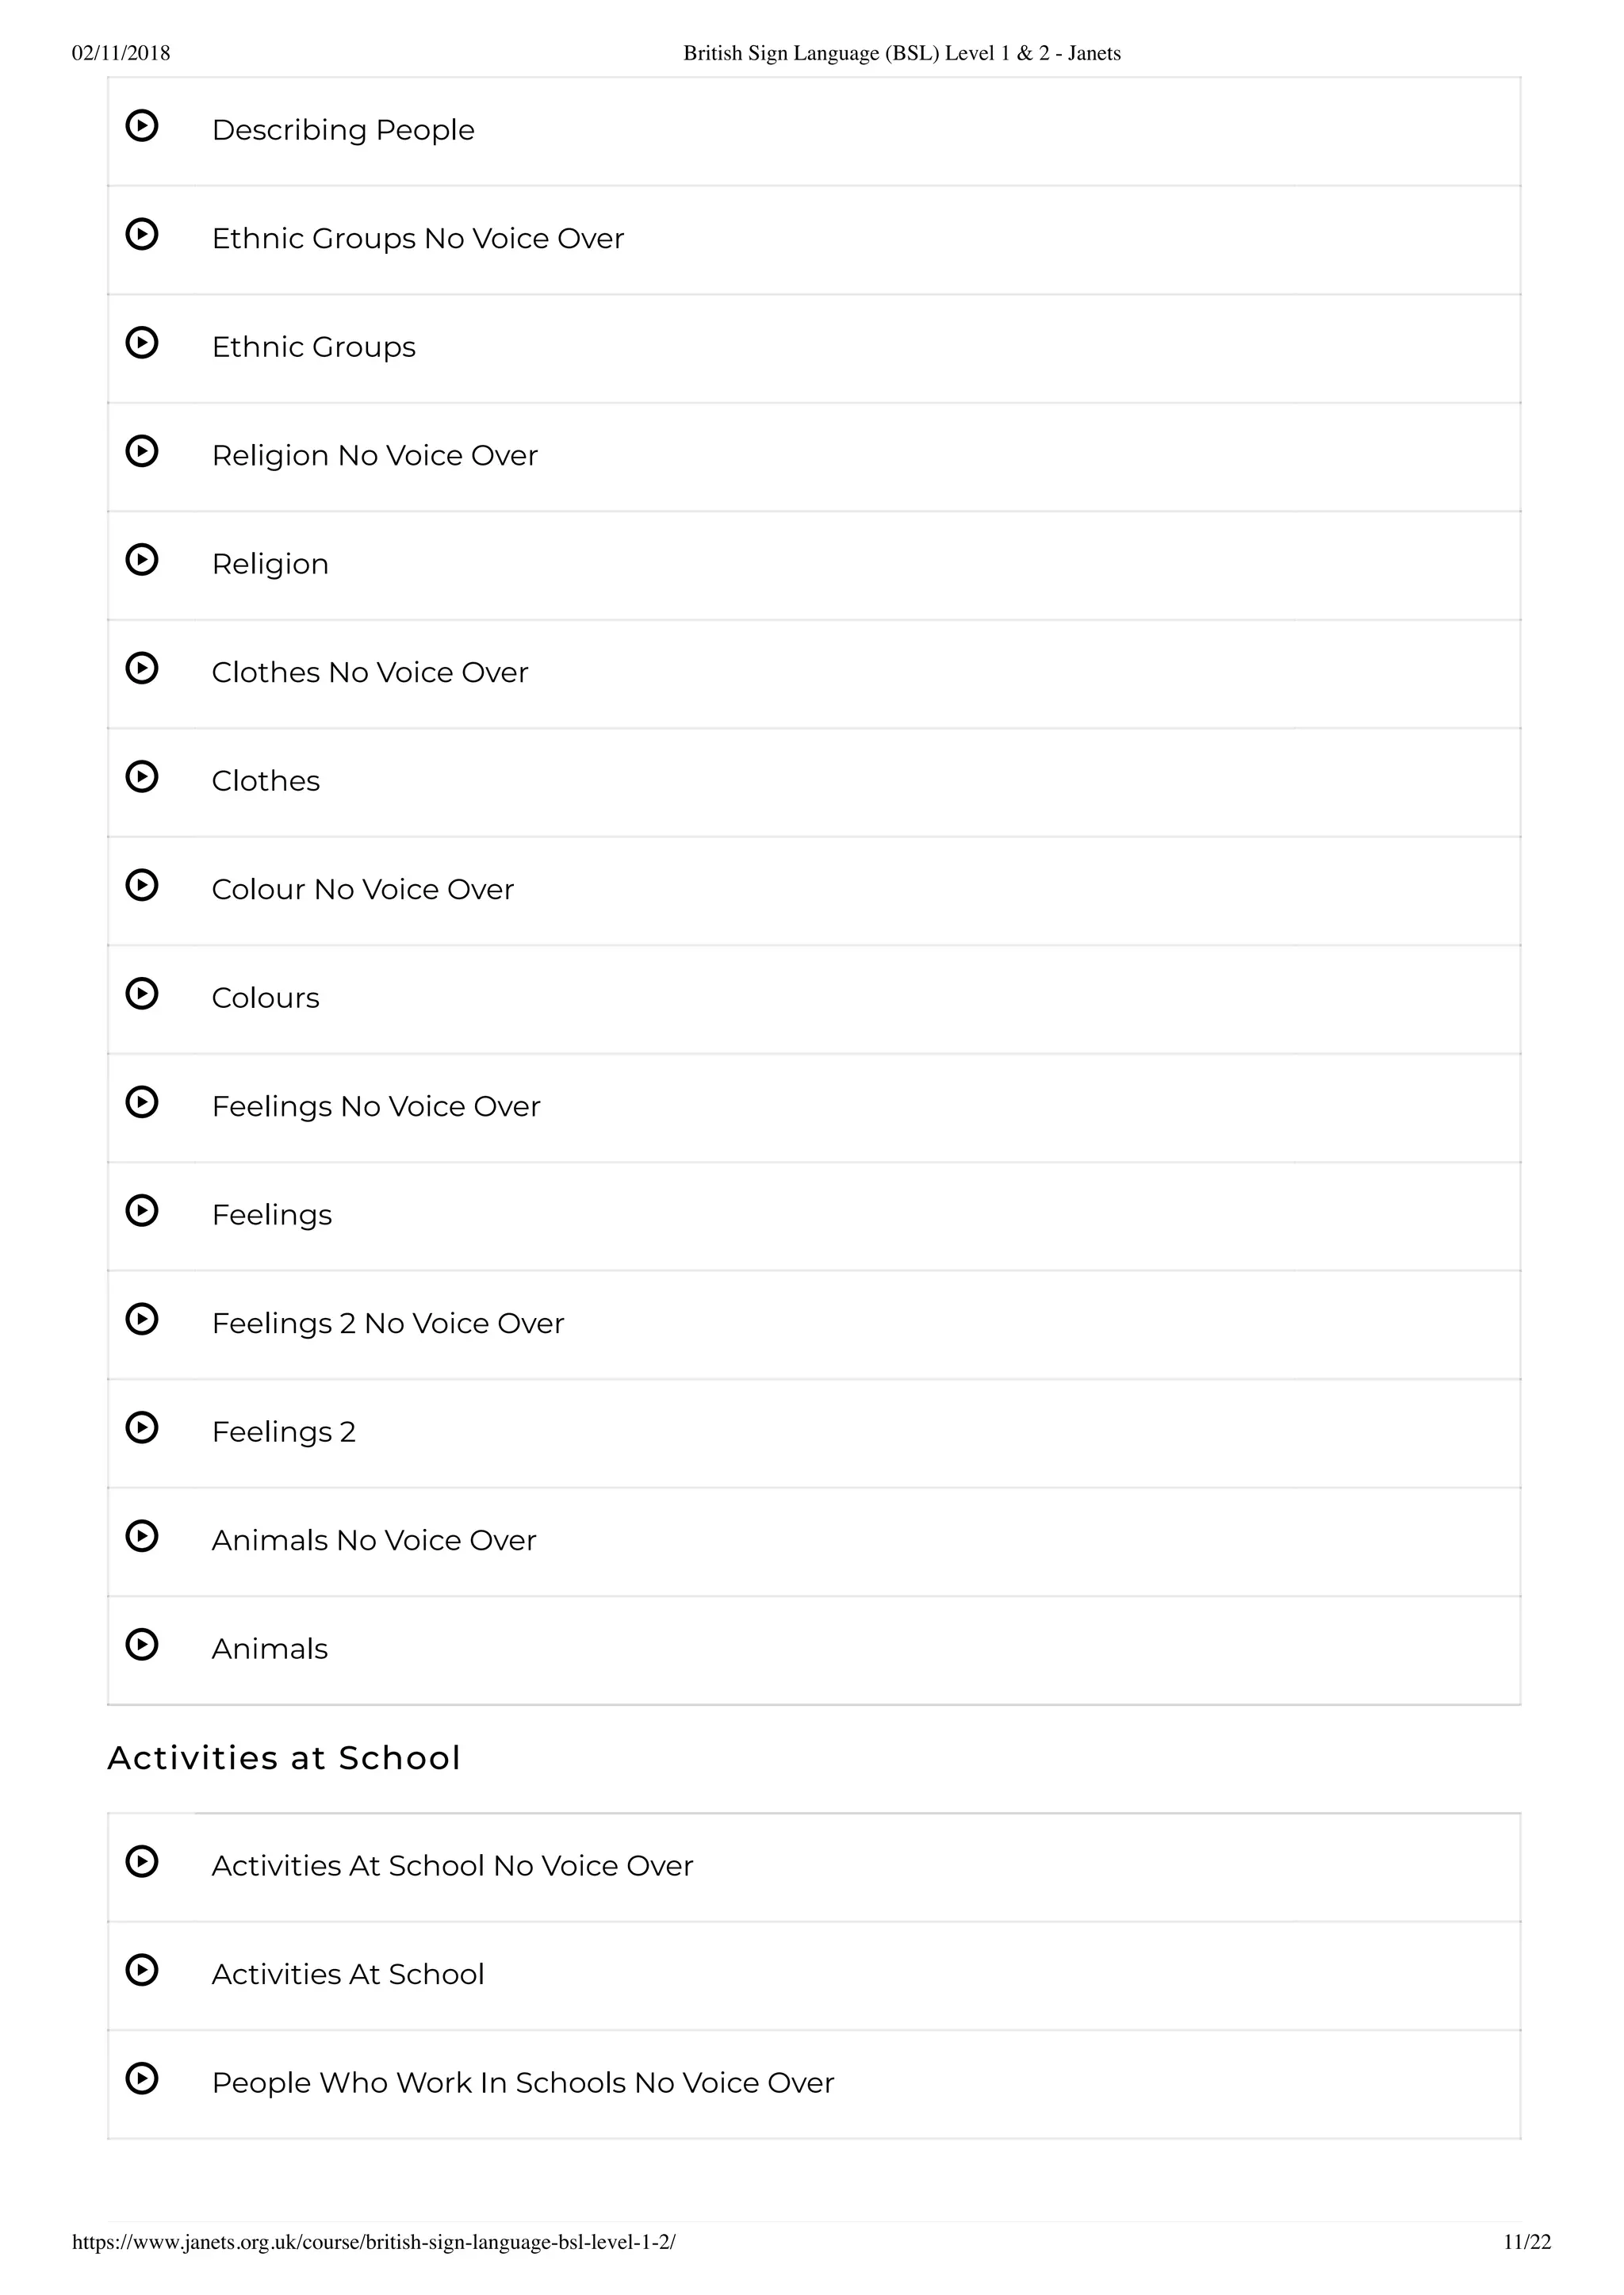
Task: Open the Animals lesson title
Action: tap(269, 1649)
